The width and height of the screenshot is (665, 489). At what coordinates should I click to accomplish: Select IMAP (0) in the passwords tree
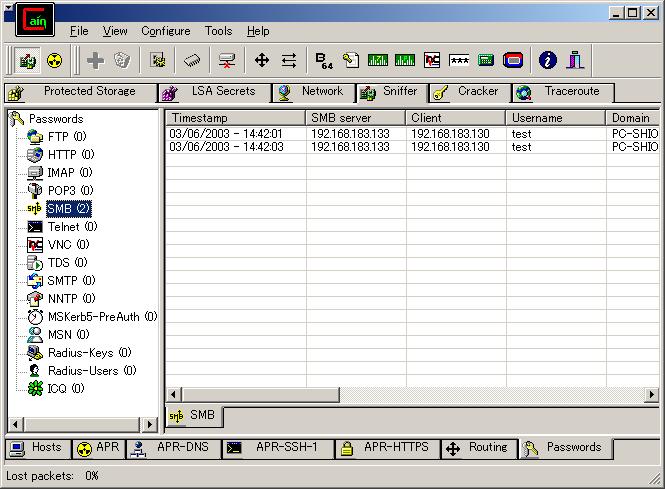(70, 173)
